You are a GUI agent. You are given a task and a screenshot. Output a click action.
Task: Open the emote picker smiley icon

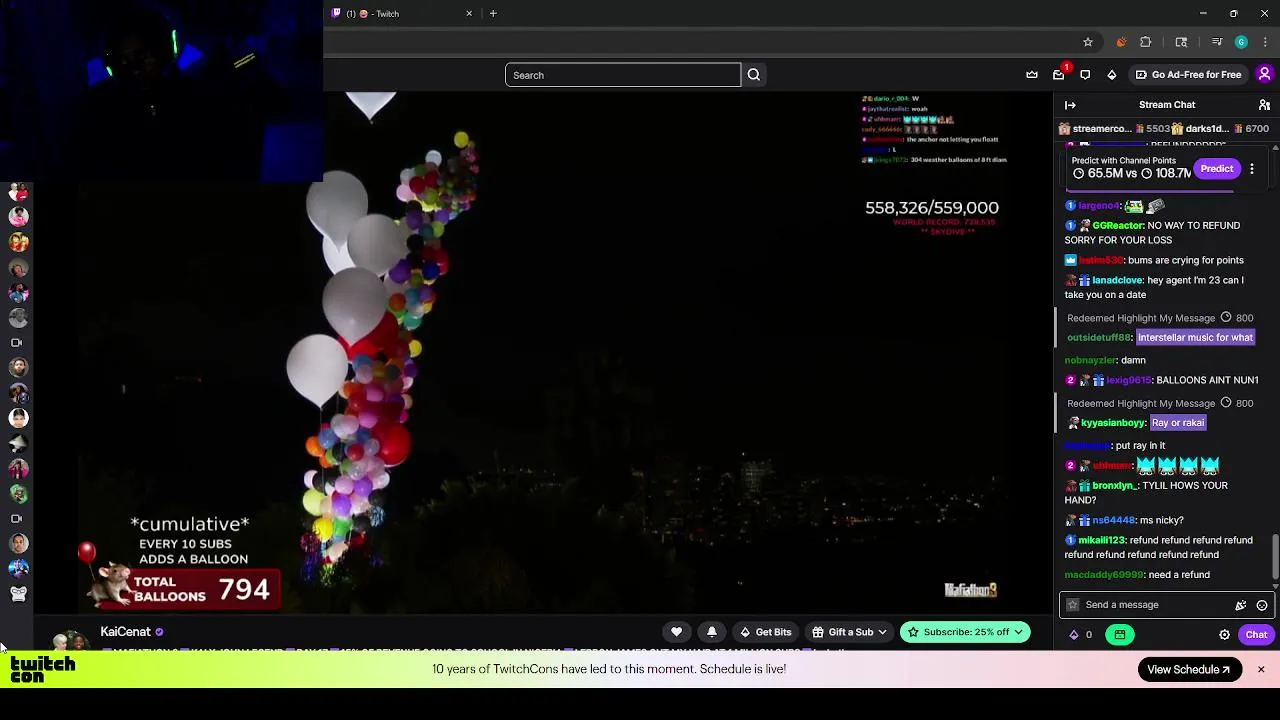[x=1262, y=605]
